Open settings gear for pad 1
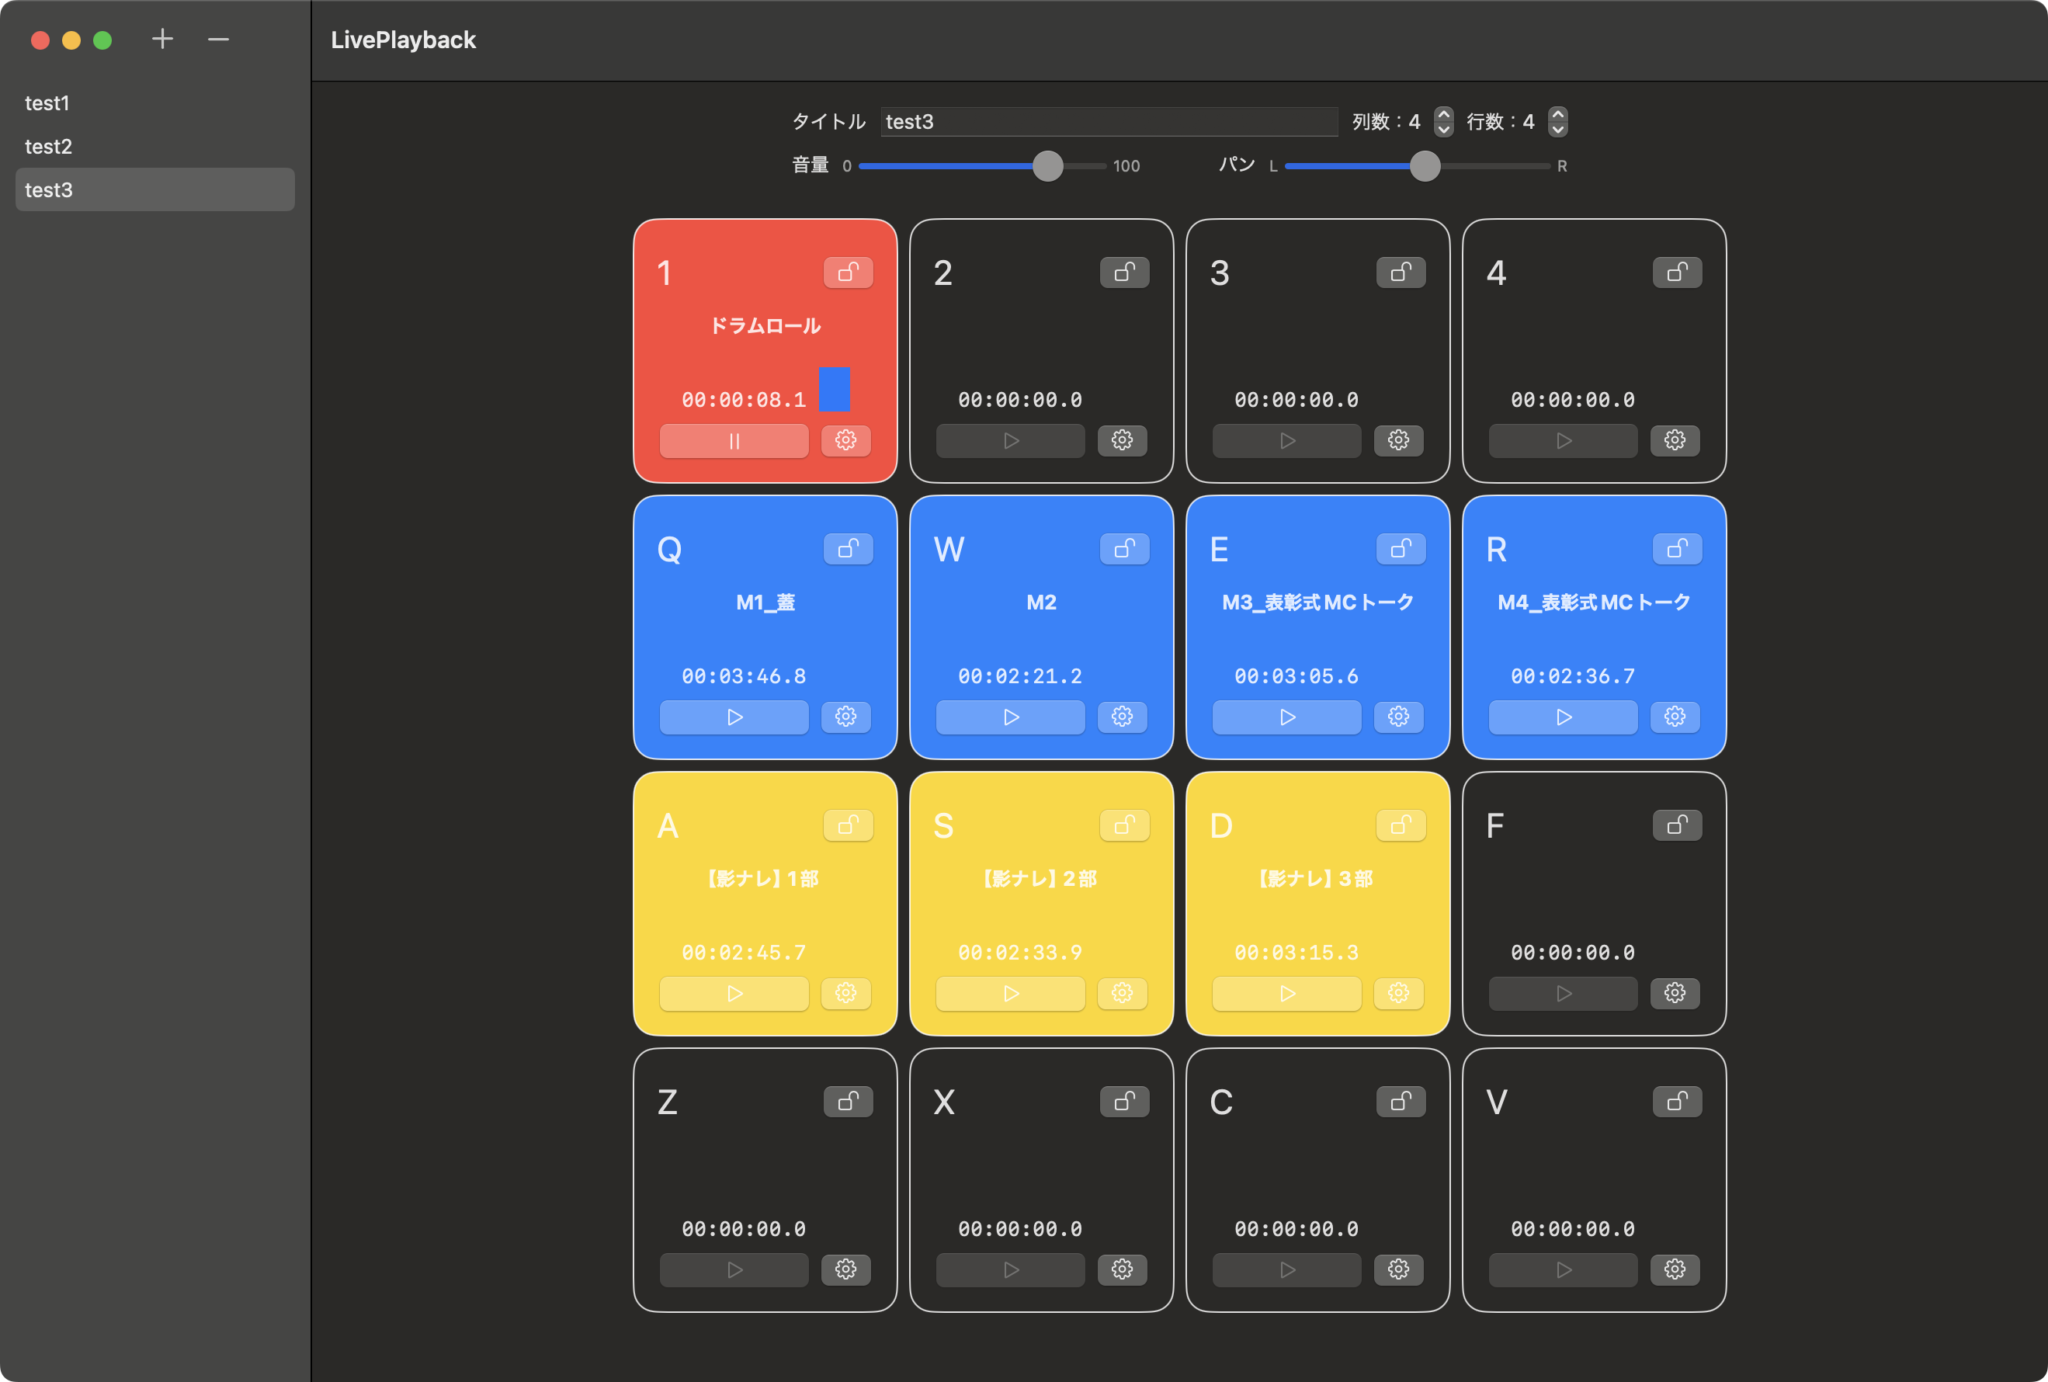Screen dimensions: 2048x1382 click(x=846, y=441)
